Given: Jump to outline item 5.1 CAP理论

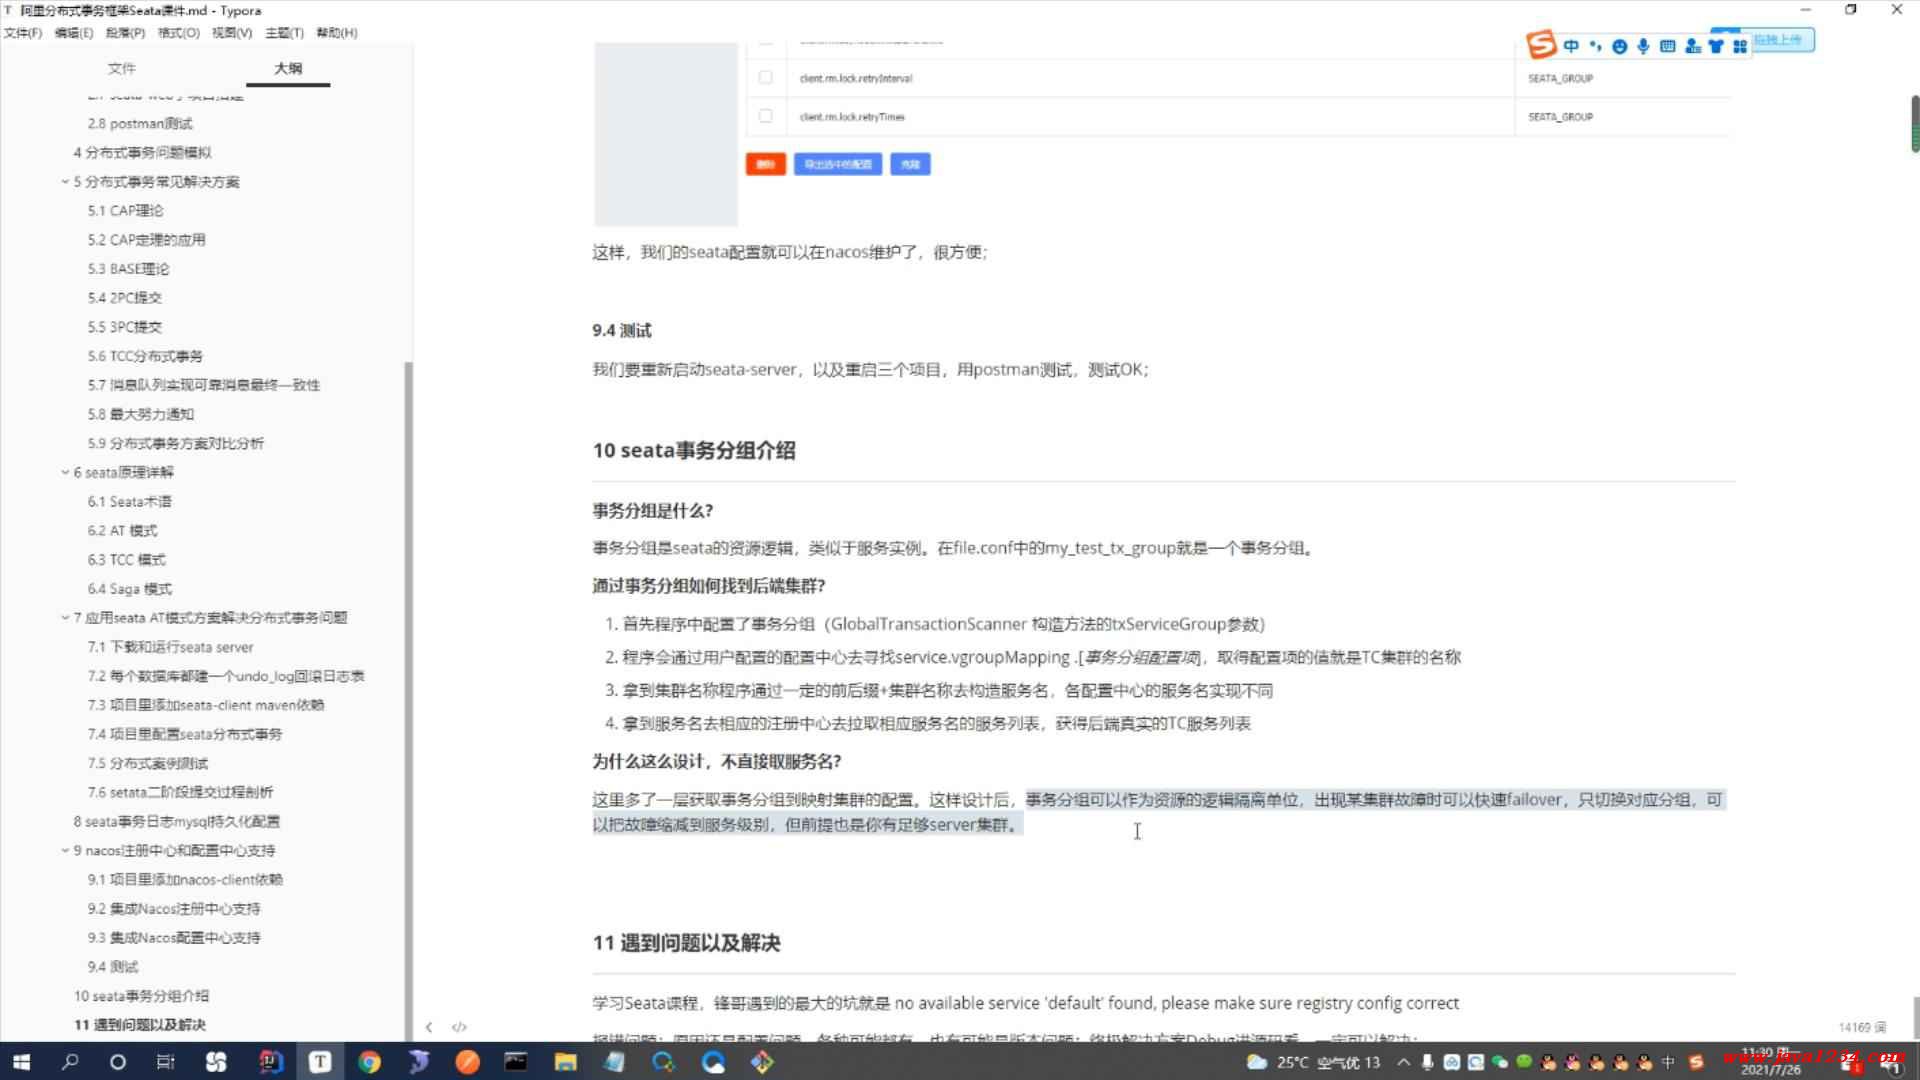Looking at the screenshot, I should coord(125,211).
